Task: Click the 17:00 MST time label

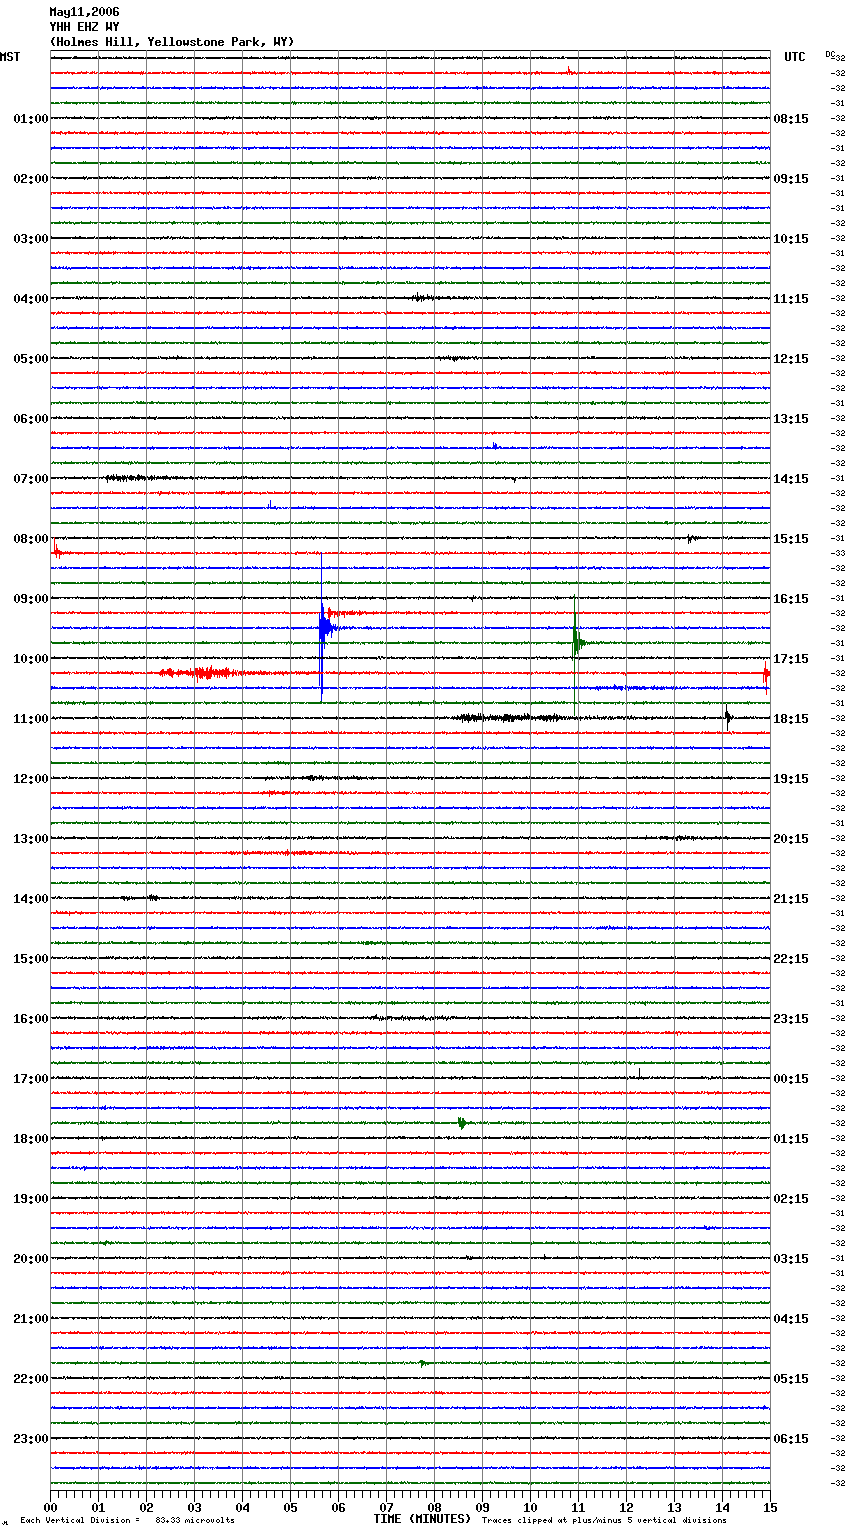Action: point(31,1079)
